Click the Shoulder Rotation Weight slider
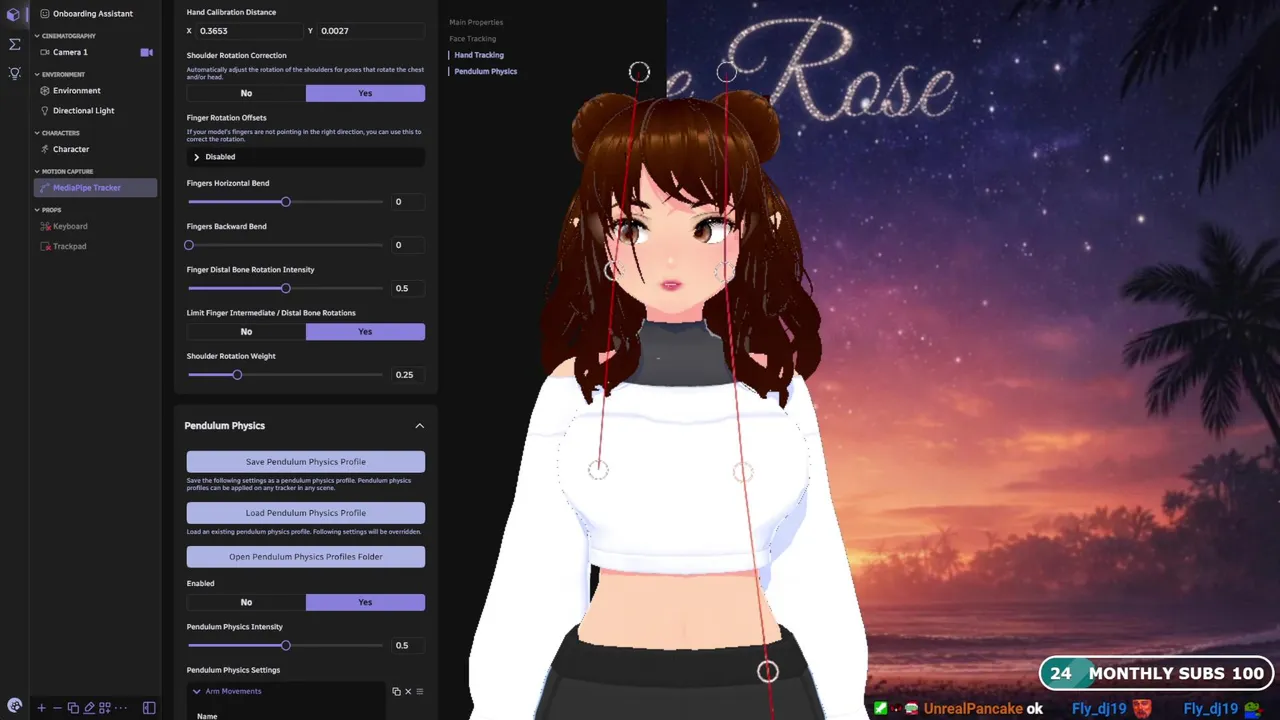 [x=285, y=375]
